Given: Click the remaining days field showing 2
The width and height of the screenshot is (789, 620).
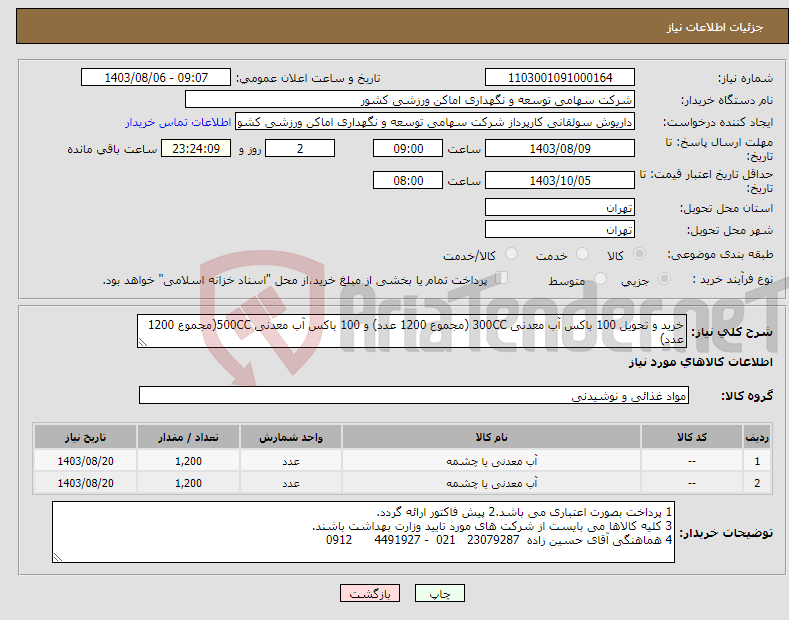Looking at the screenshot, I should pyautogui.click(x=300, y=148).
